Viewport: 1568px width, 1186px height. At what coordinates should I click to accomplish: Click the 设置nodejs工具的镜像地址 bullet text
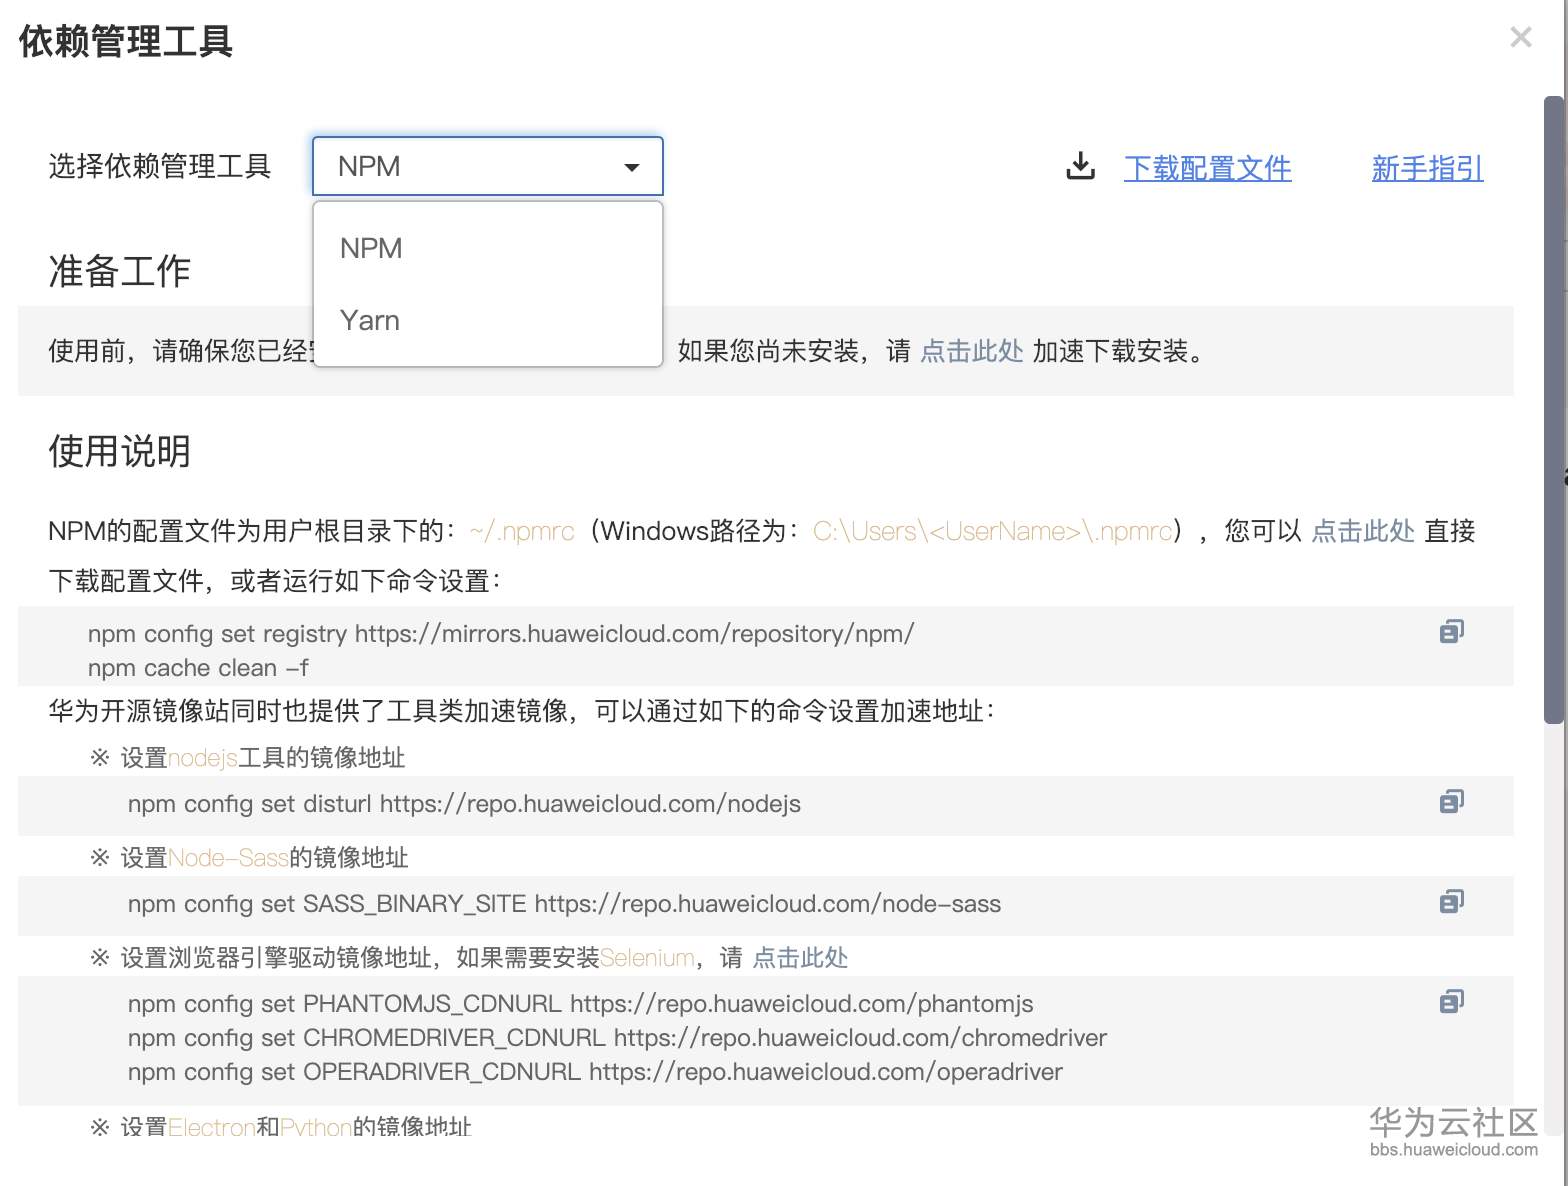262,758
